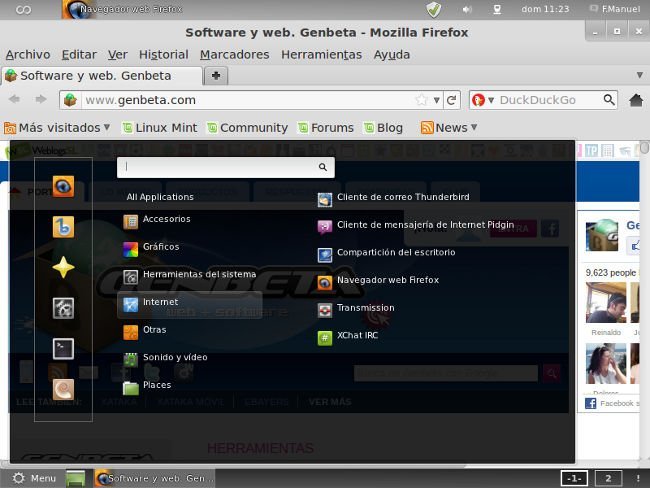
Task: Open the Herramientas menu
Action: click(x=321, y=55)
